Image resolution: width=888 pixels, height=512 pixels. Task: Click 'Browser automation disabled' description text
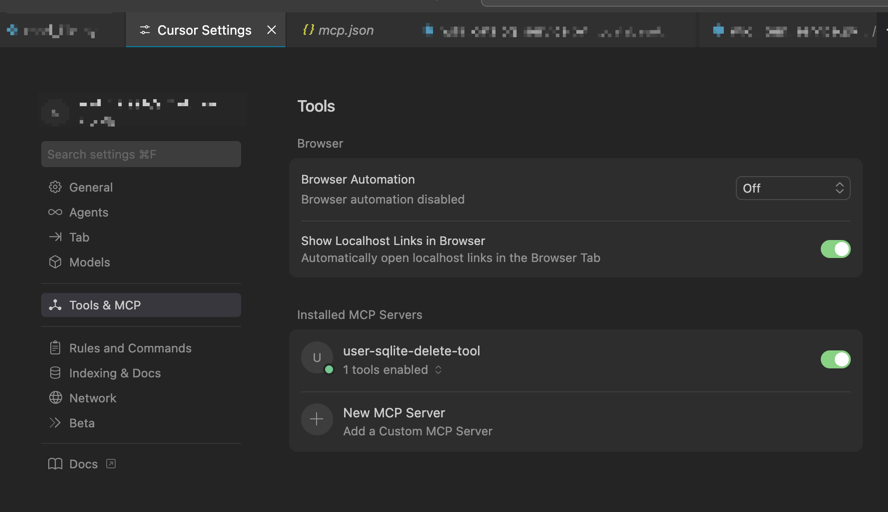(x=383, y=199)
